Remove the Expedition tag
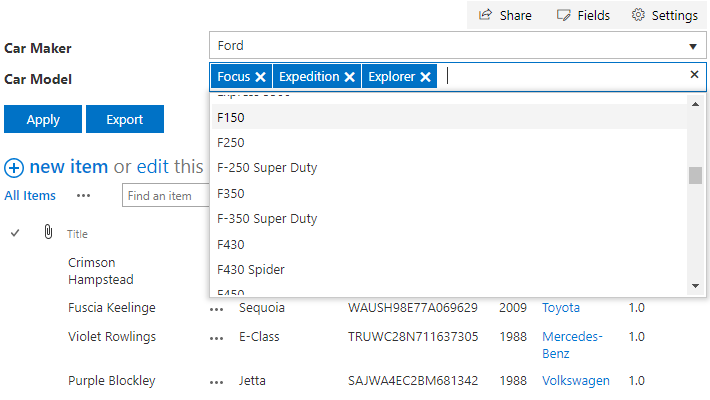This screenshot has height=400, width=710. click(x=350, y=77)
